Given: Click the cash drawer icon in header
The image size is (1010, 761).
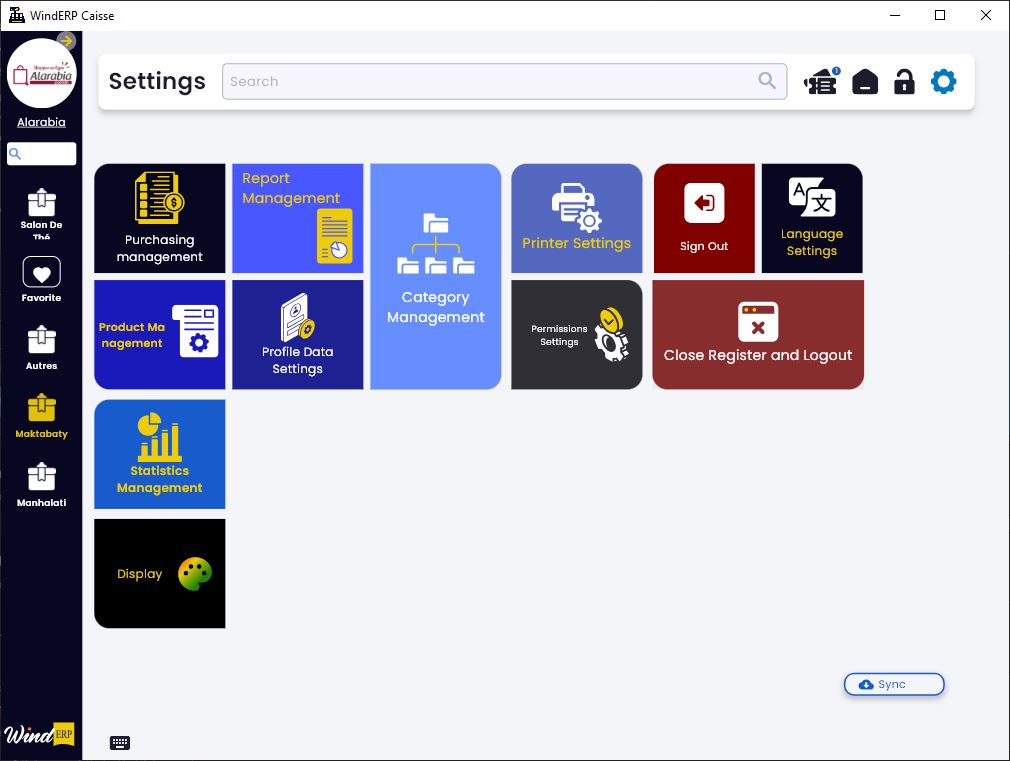Looking at the screenshot, I should (864, 82).
